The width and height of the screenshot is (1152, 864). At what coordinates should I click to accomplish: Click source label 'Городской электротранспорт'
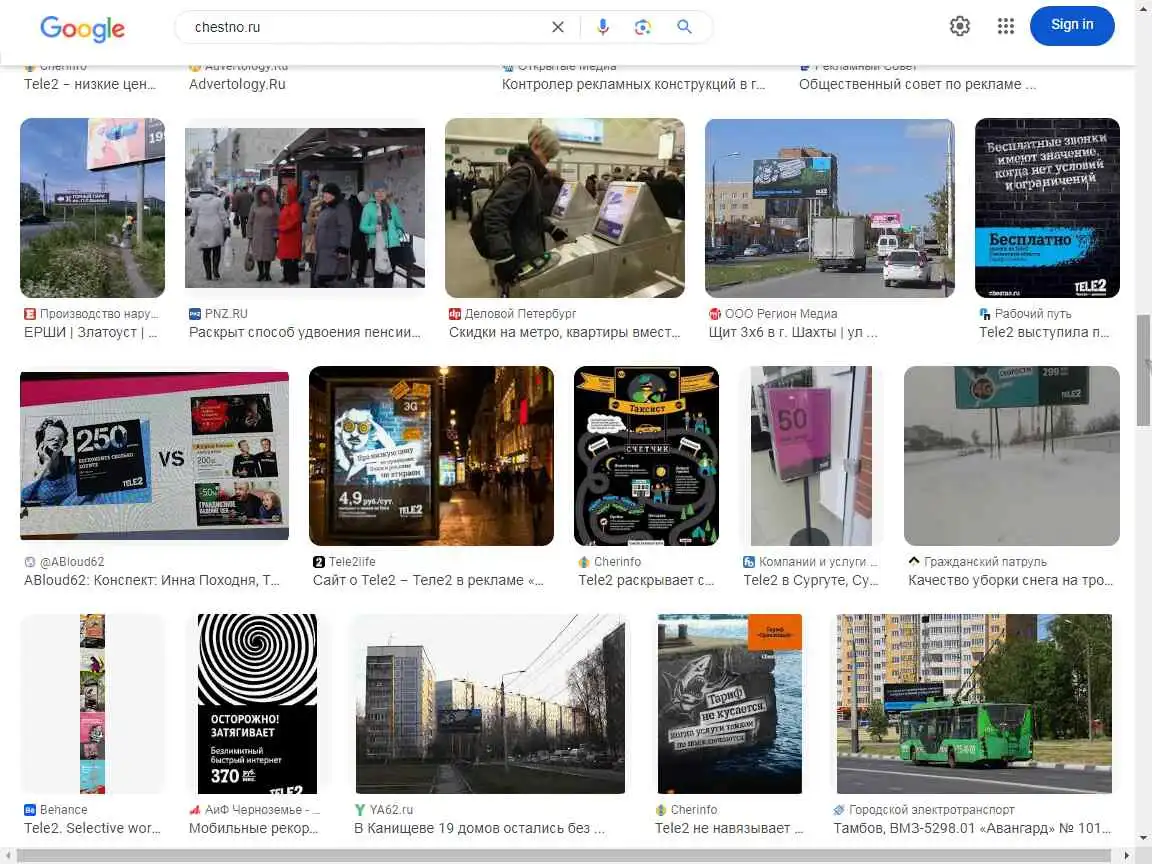tap(932, 810)
